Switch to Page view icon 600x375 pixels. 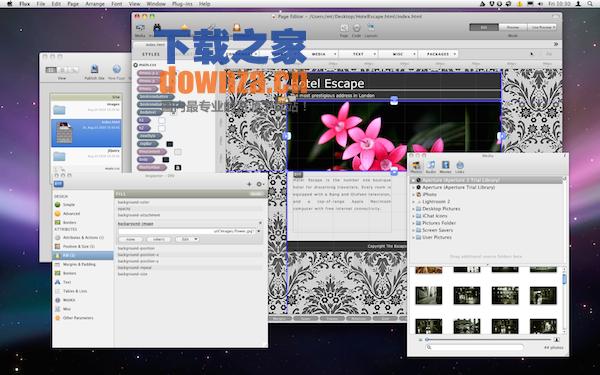tap(344, 28)
